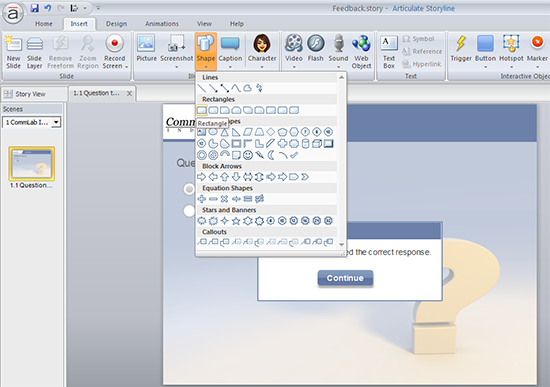Select the 1.1 Question slide thumbnail
550x387 pixels.
[32, 164]
